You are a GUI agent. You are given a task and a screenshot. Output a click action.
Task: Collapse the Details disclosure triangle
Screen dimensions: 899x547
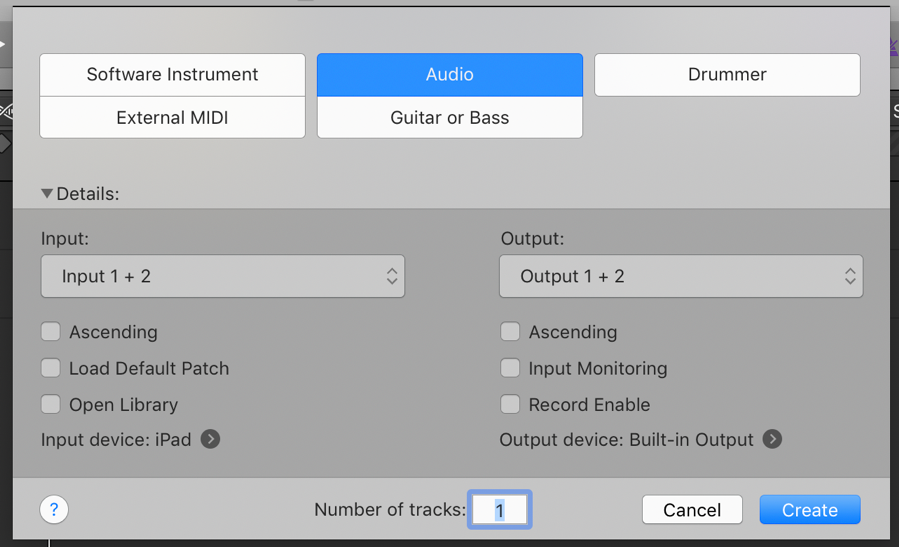pyautogui.click(x=47, y=193)
